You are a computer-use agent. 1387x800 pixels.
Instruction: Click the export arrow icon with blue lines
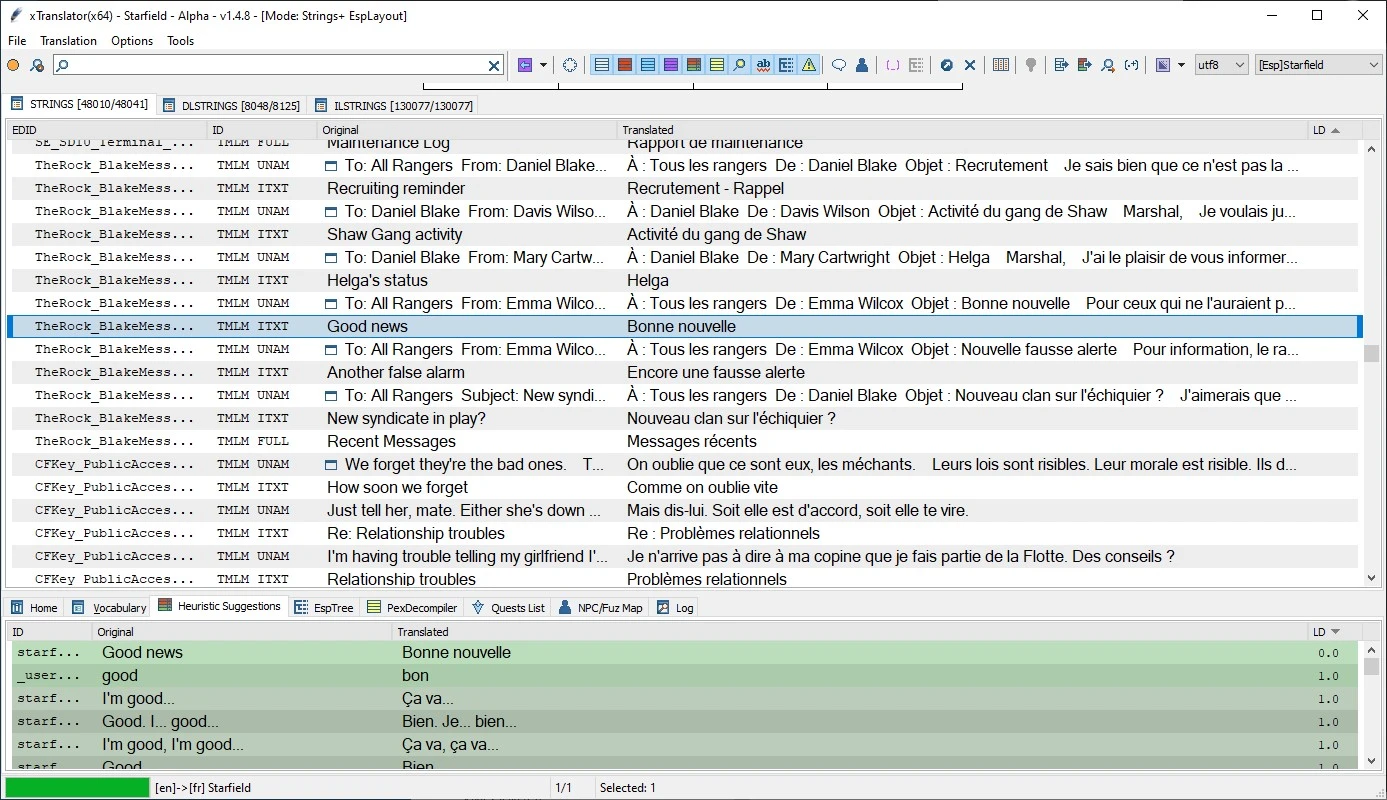pyautogui.click(x=1062, y=65)
